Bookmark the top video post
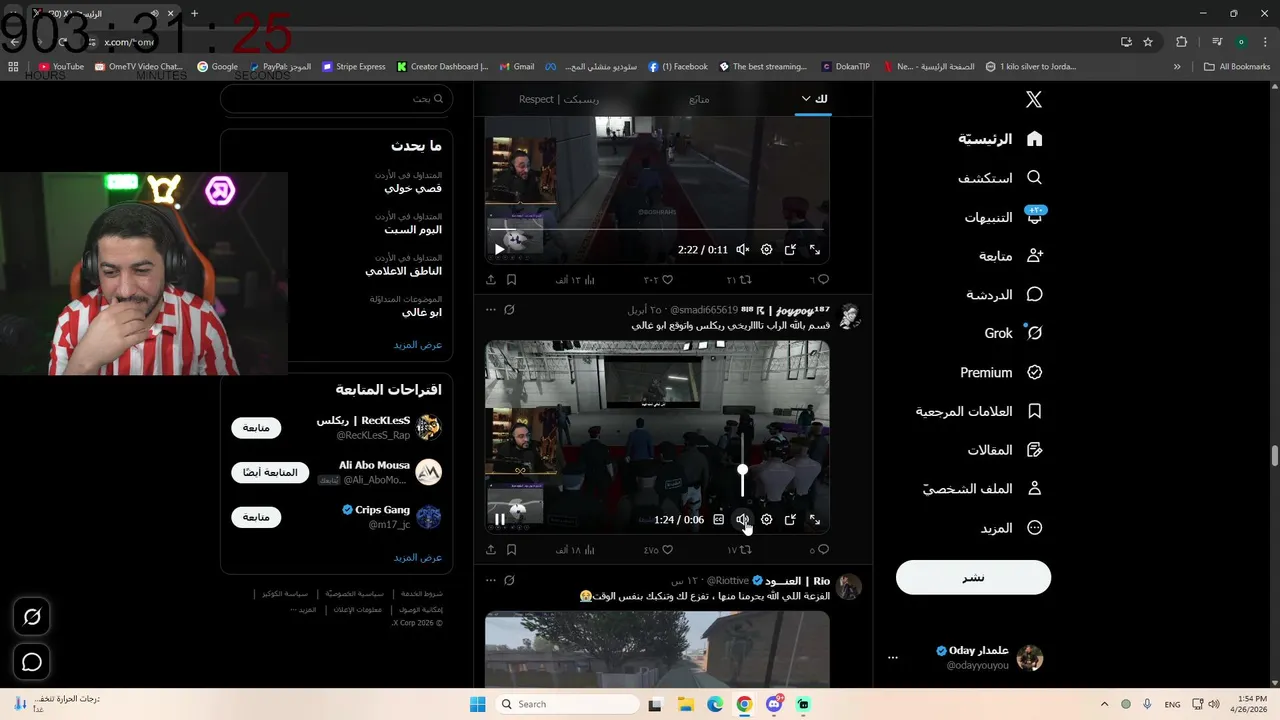1280x720 pixels. 511,280
